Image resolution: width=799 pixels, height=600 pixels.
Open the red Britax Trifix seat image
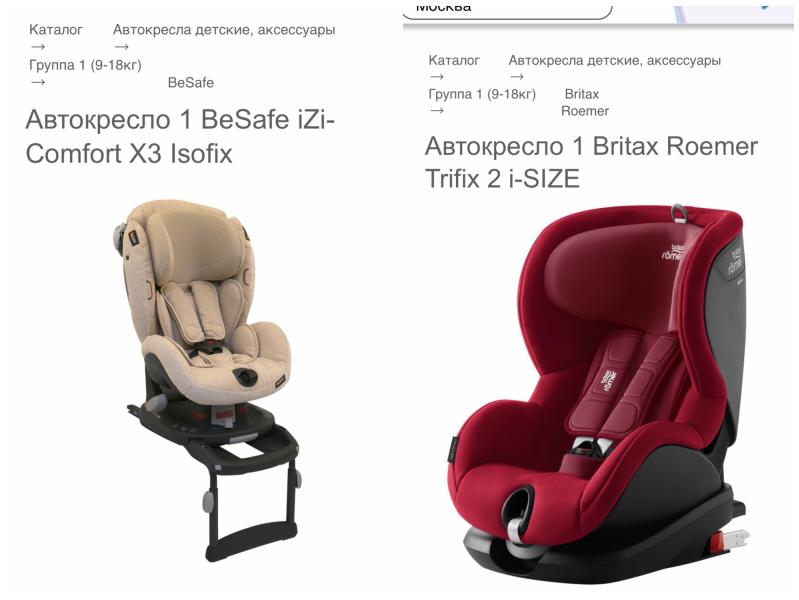pyautogui.click(x=599, y=393)
